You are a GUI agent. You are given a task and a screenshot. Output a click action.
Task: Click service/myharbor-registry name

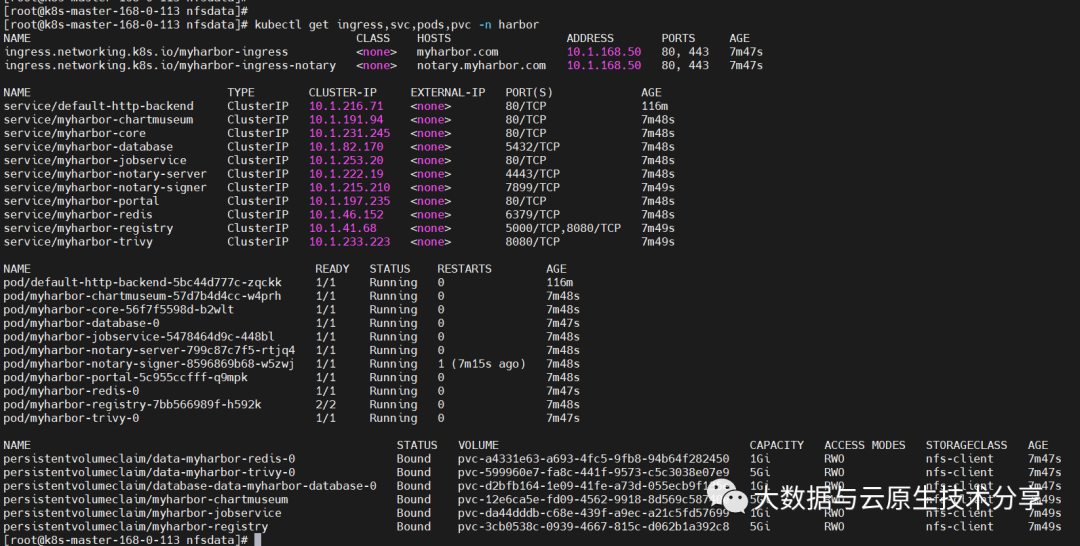(88, 228)
